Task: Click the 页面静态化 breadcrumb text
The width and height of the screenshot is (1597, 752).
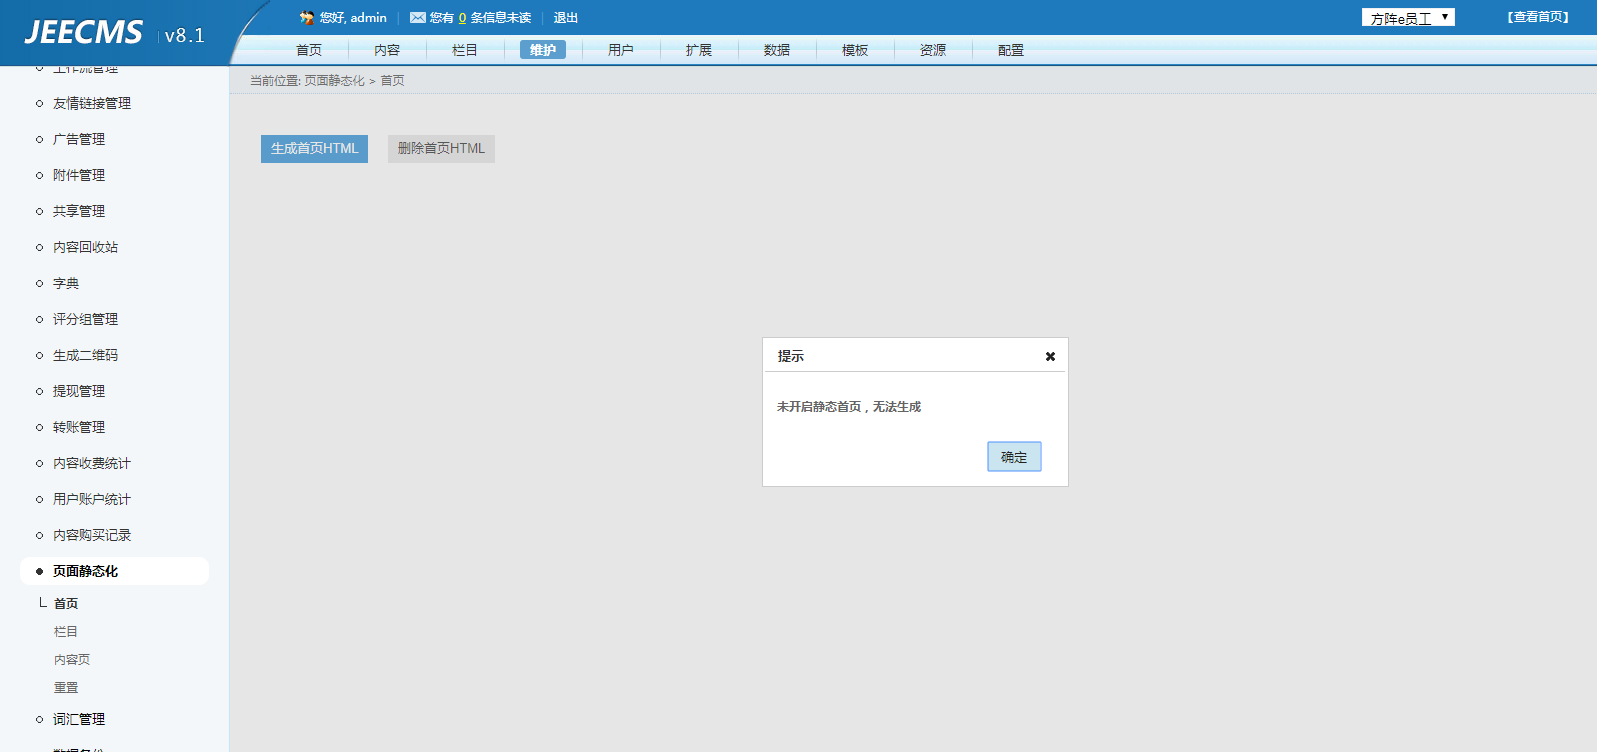Action: 334,81
